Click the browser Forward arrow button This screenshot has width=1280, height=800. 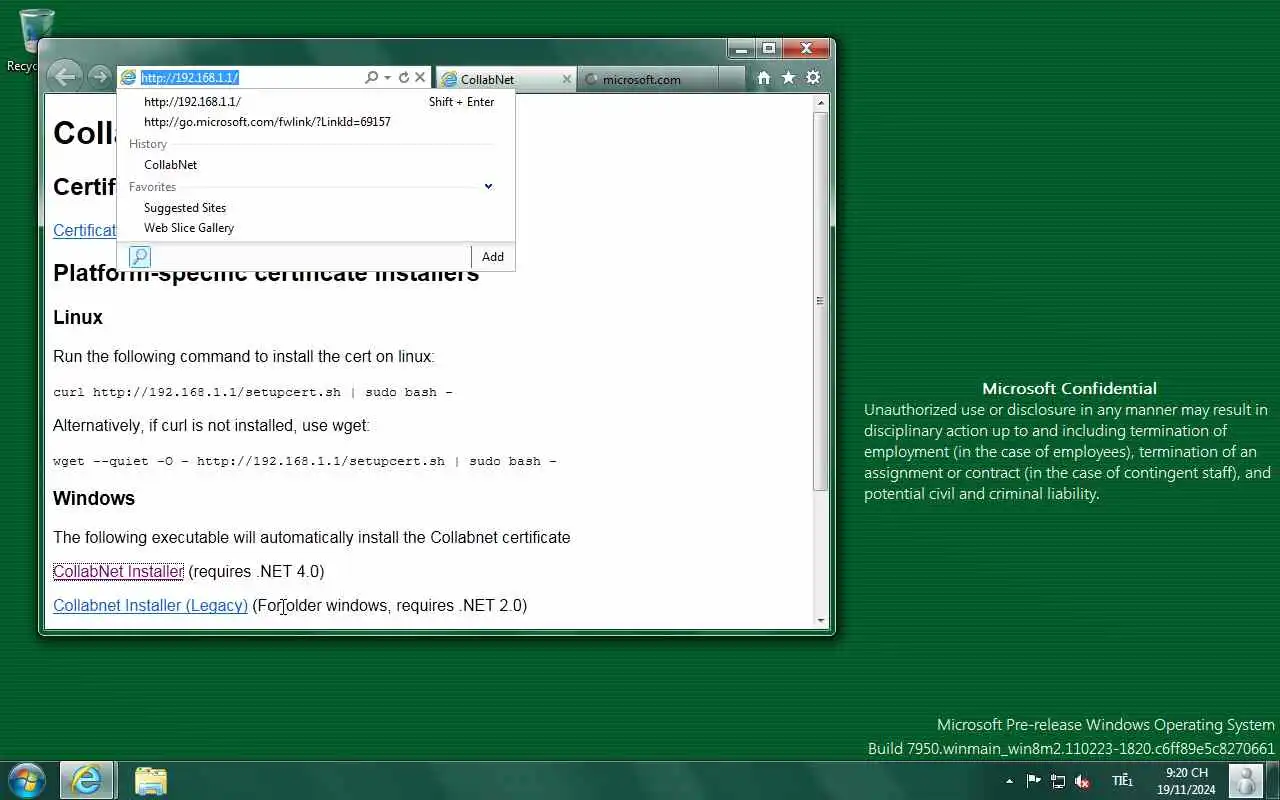[98, 77]
